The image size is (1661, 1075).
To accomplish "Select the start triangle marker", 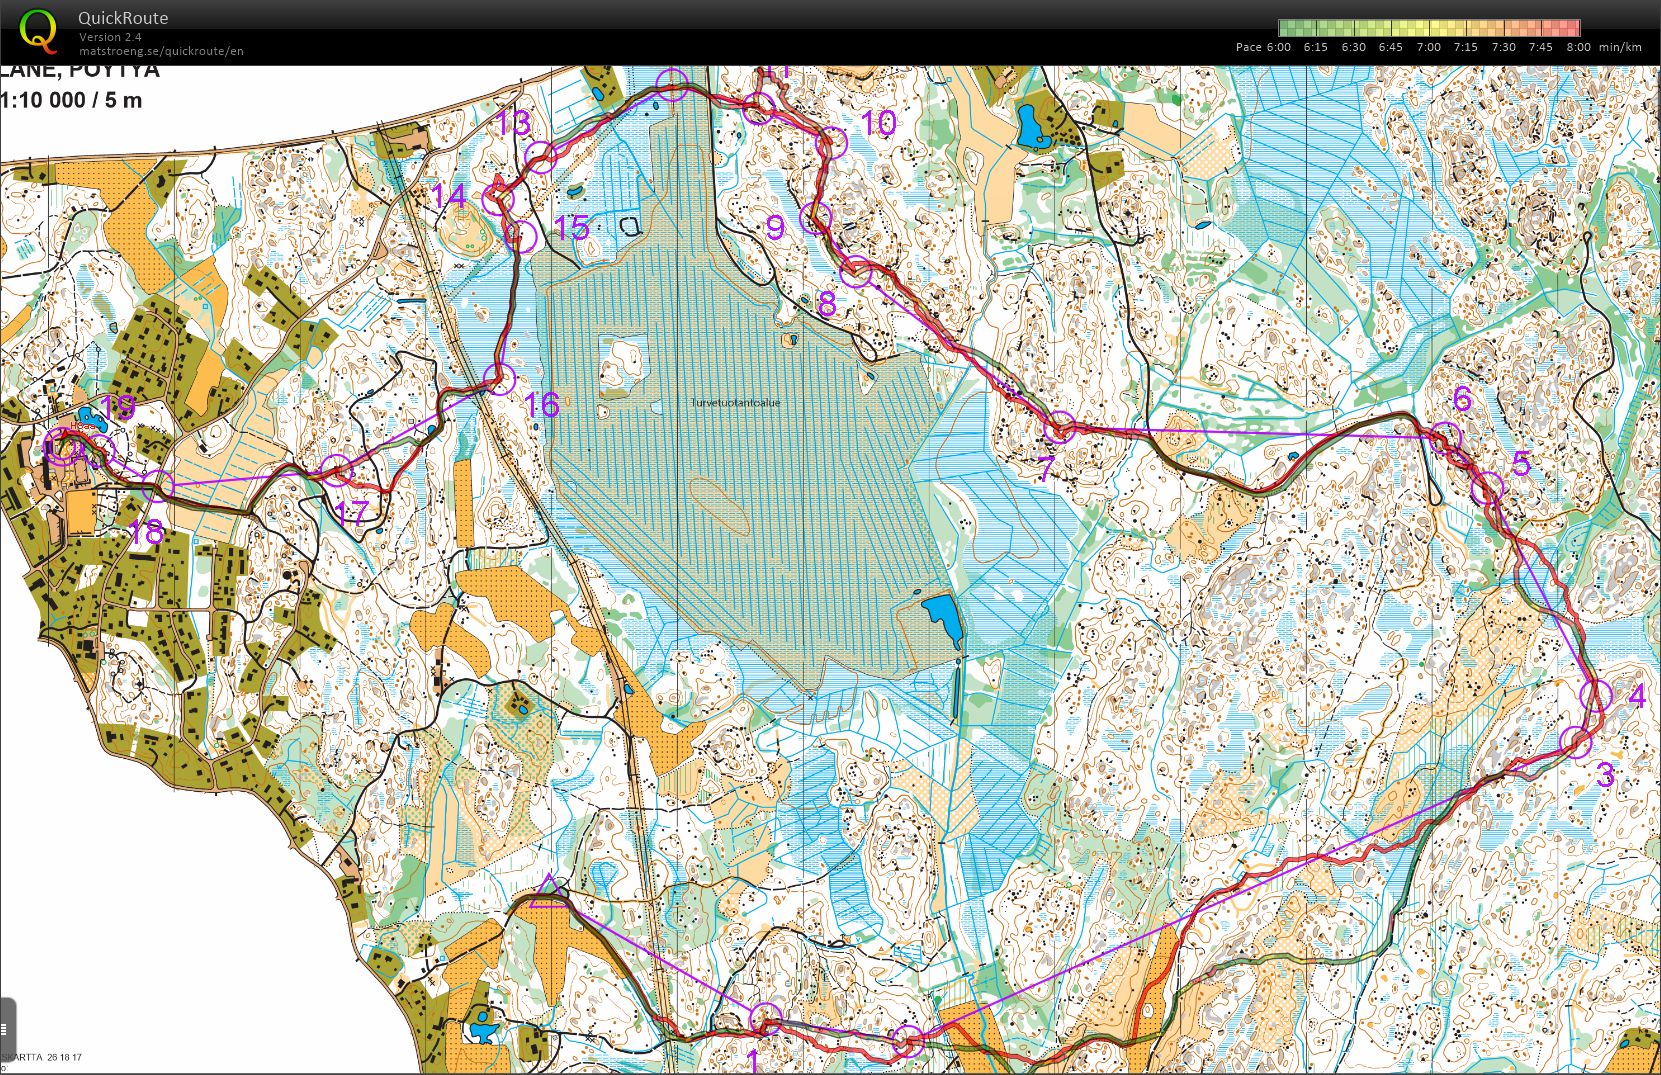I will (x=548, y=891).
